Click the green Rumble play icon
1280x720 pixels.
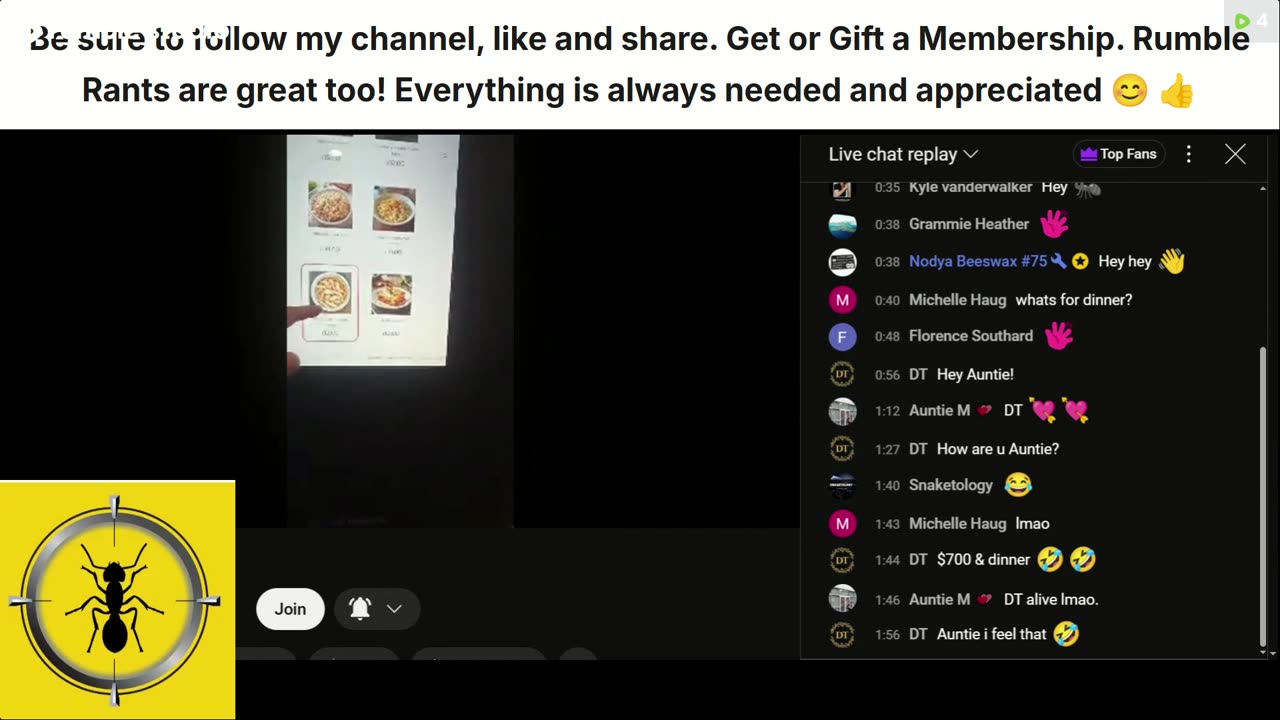tap(1242, 20)
